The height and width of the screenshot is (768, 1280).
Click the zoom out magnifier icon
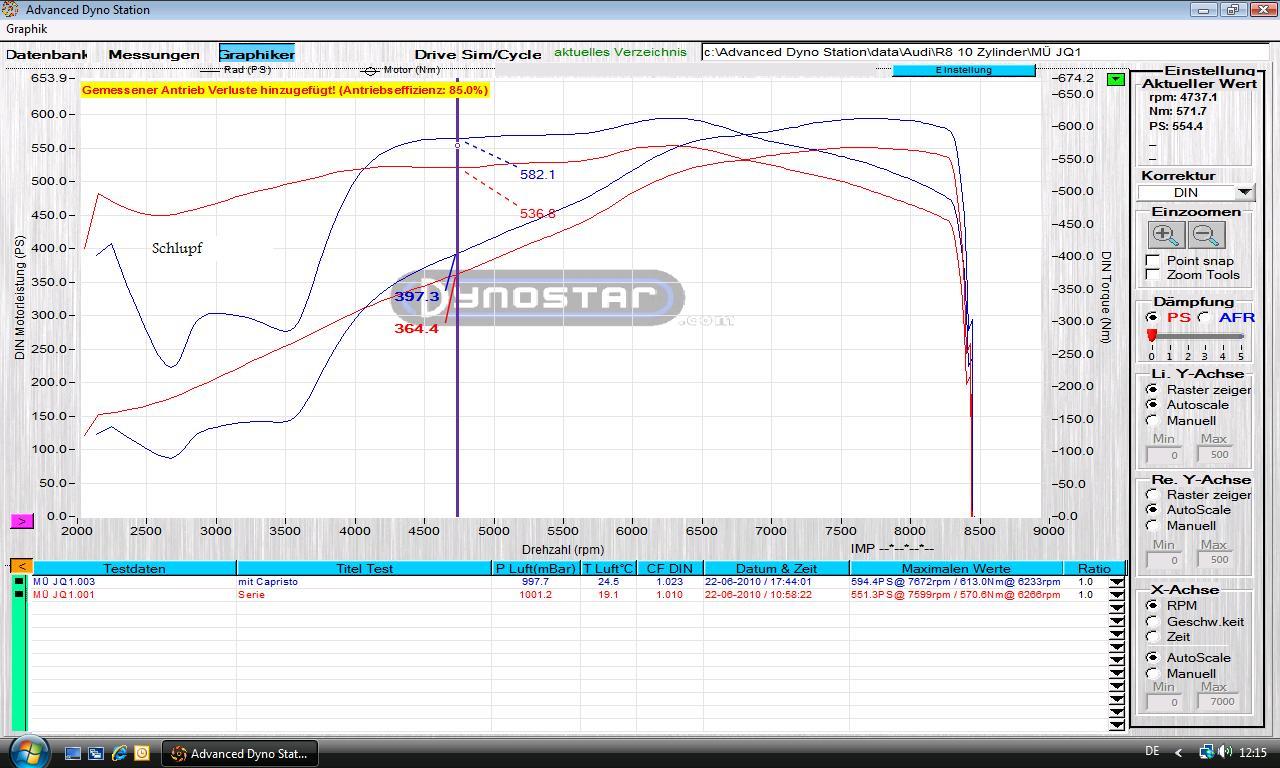pos(1206,235)
